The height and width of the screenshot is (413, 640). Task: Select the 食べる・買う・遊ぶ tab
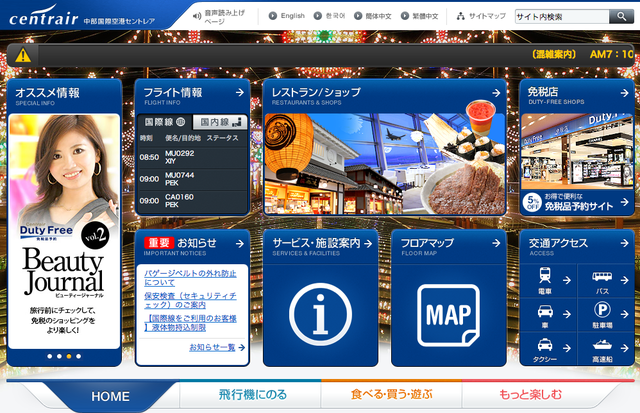(x=391, y=395)
